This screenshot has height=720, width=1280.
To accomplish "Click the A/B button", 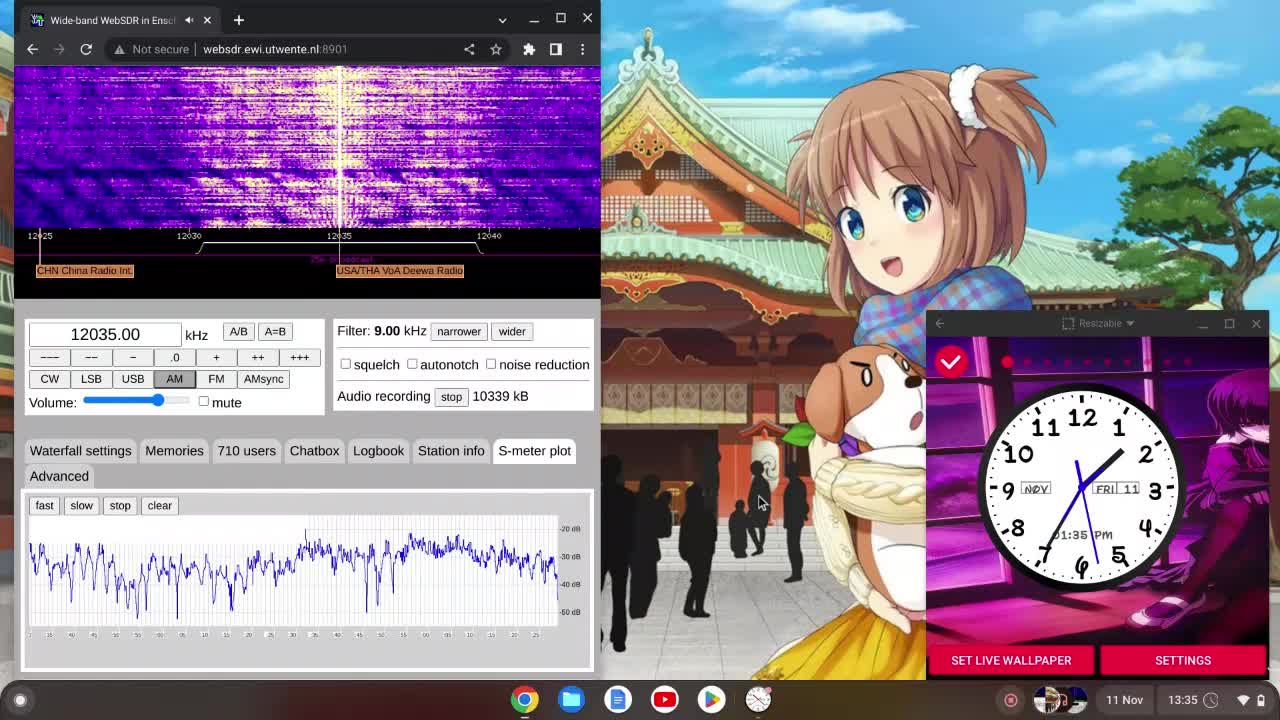I will (238, 332).
